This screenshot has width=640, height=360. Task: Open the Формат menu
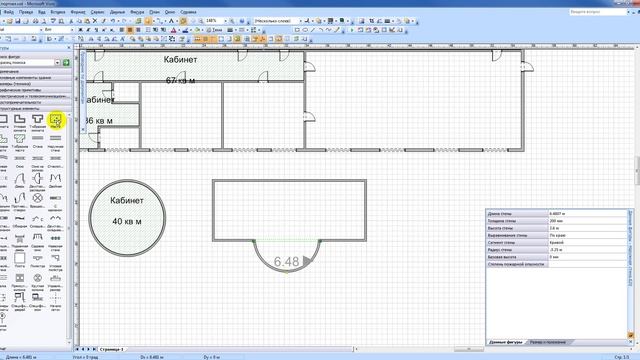[x=78, y=12]
